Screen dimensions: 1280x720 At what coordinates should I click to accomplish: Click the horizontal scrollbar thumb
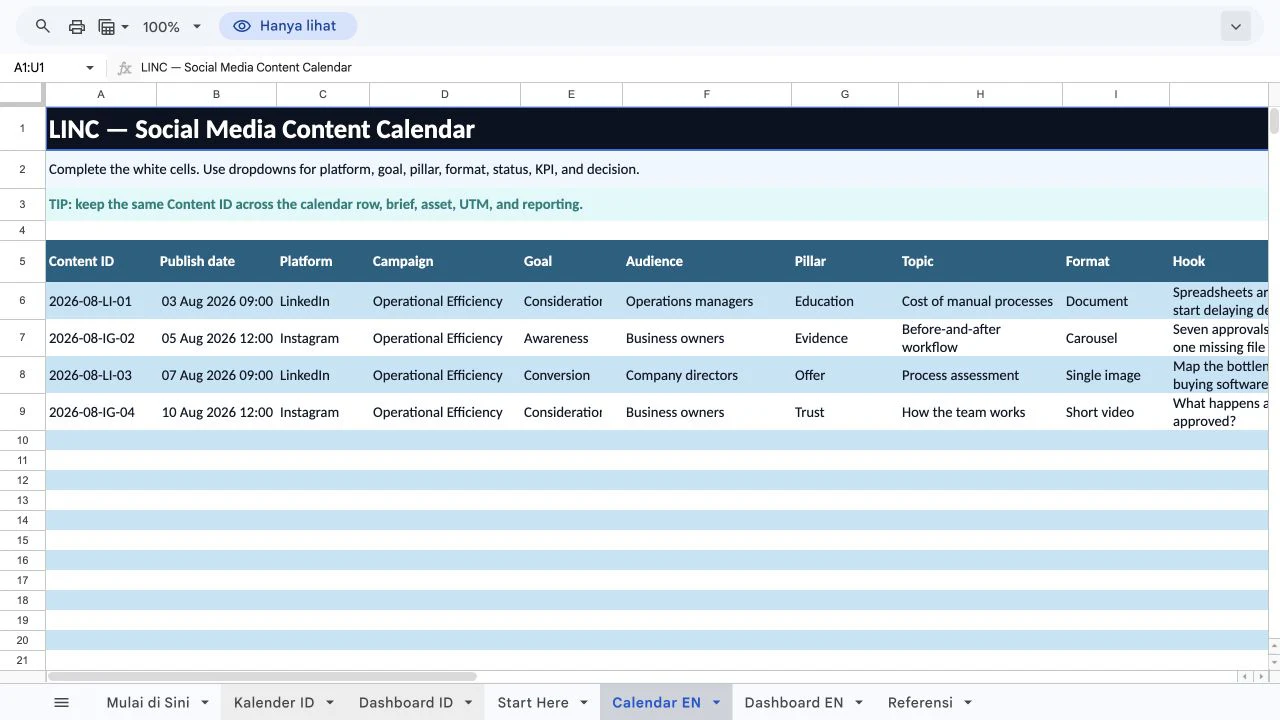point(262,677)
